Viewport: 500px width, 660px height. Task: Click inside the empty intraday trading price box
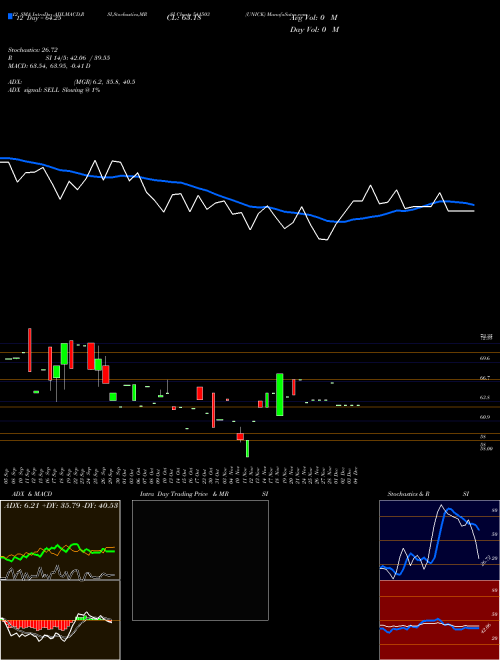pyautogui.click(x=200, y=560)
